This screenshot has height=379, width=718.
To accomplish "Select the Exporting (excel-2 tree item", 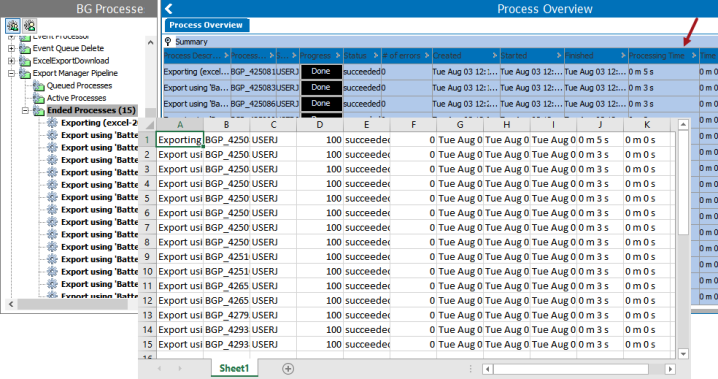I will click(x=99, y=123).
